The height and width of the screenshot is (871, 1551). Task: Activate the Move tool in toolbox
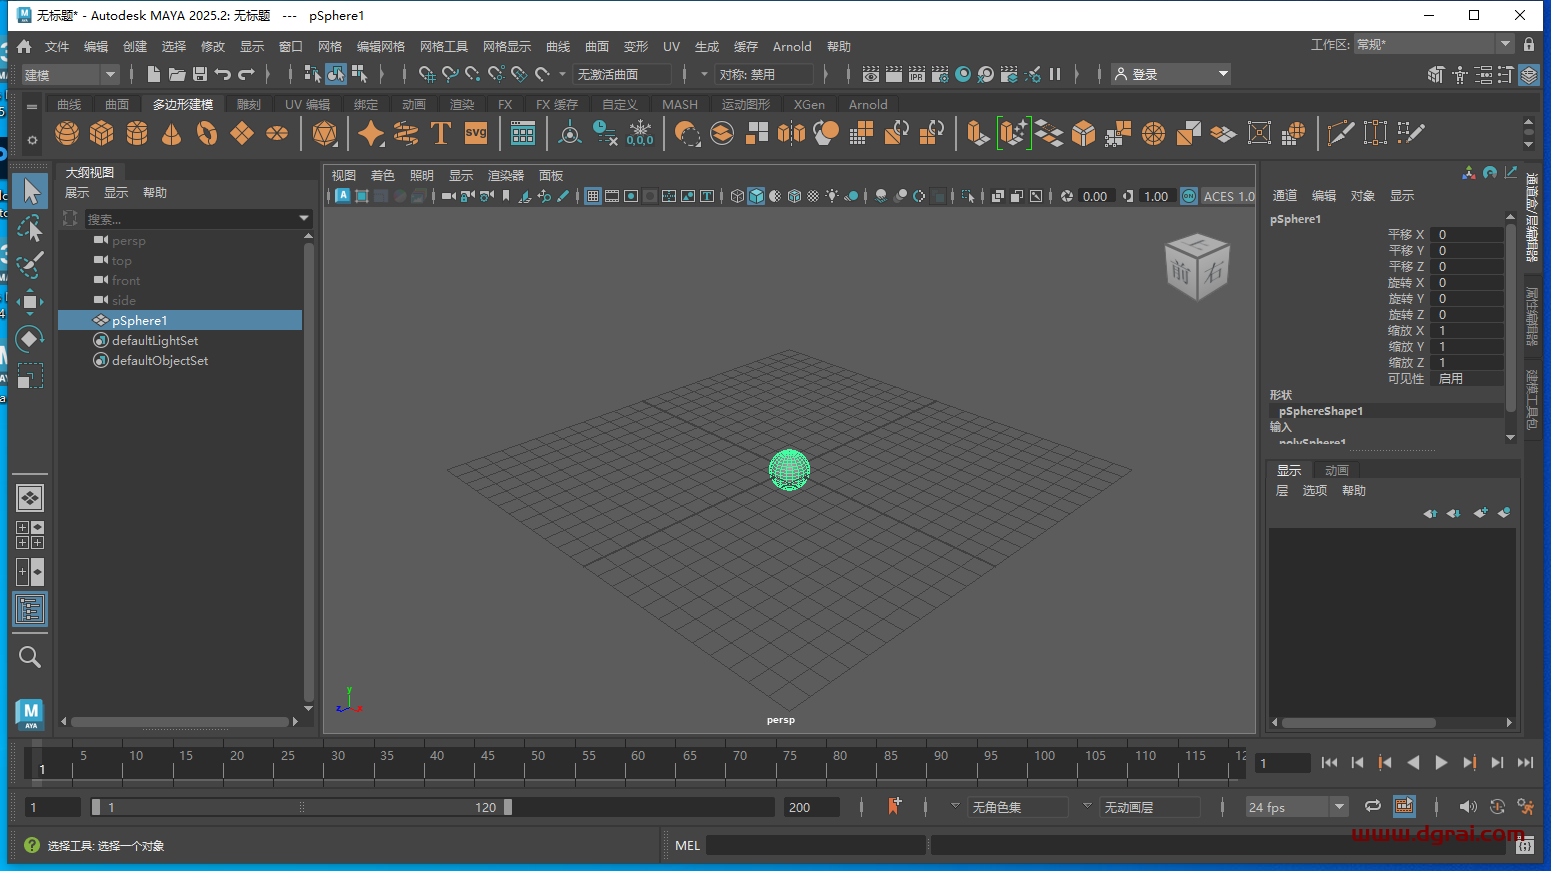30,302
